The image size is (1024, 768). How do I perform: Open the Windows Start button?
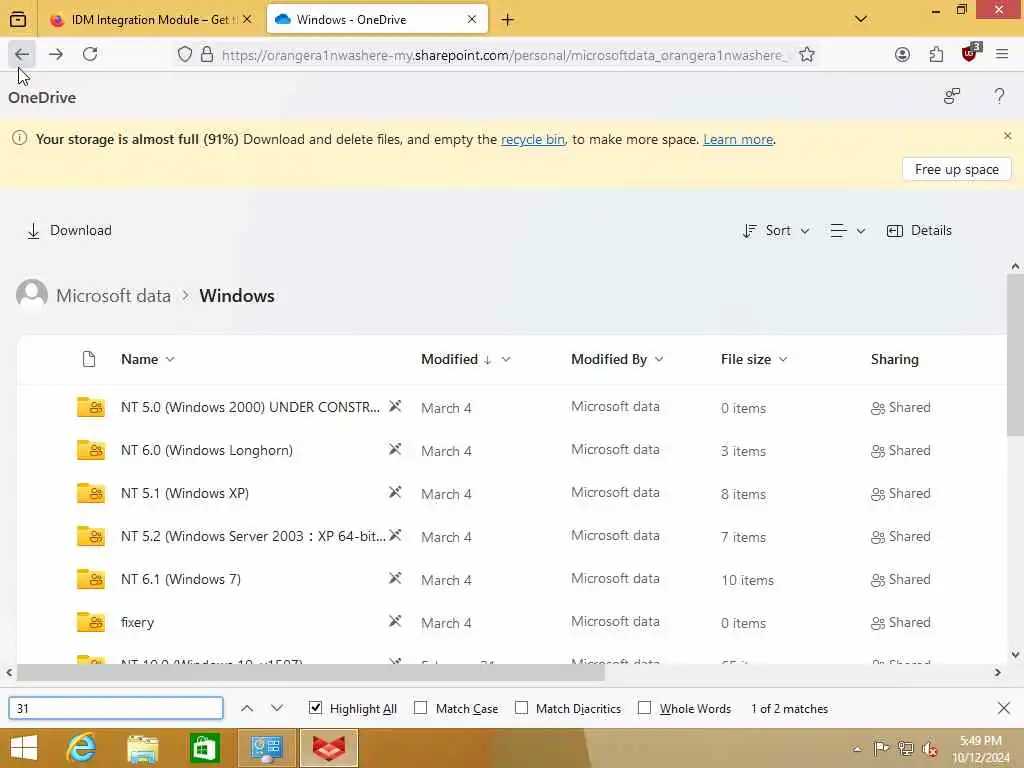[x=24, y=748]
